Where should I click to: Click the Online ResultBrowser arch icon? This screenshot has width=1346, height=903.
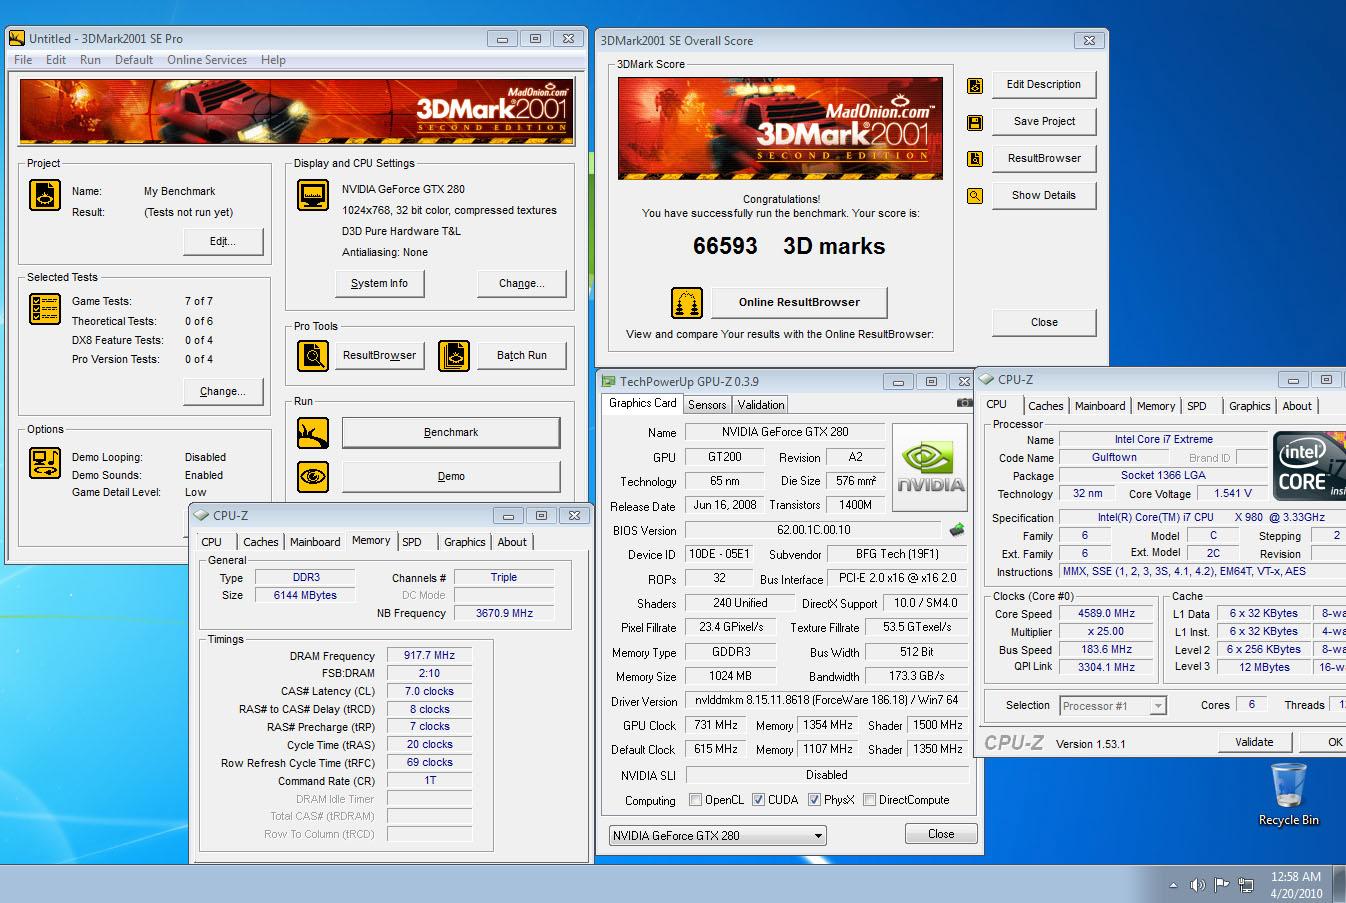pos(686,302)
